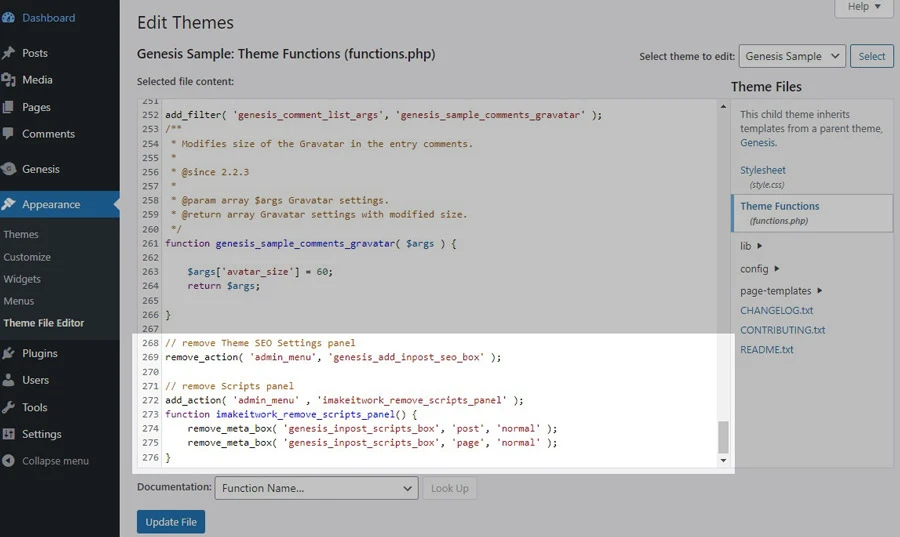The width and height of the screenshot is (900, 537).
Task: Click the Look Up button
Action: click(449, 488)
